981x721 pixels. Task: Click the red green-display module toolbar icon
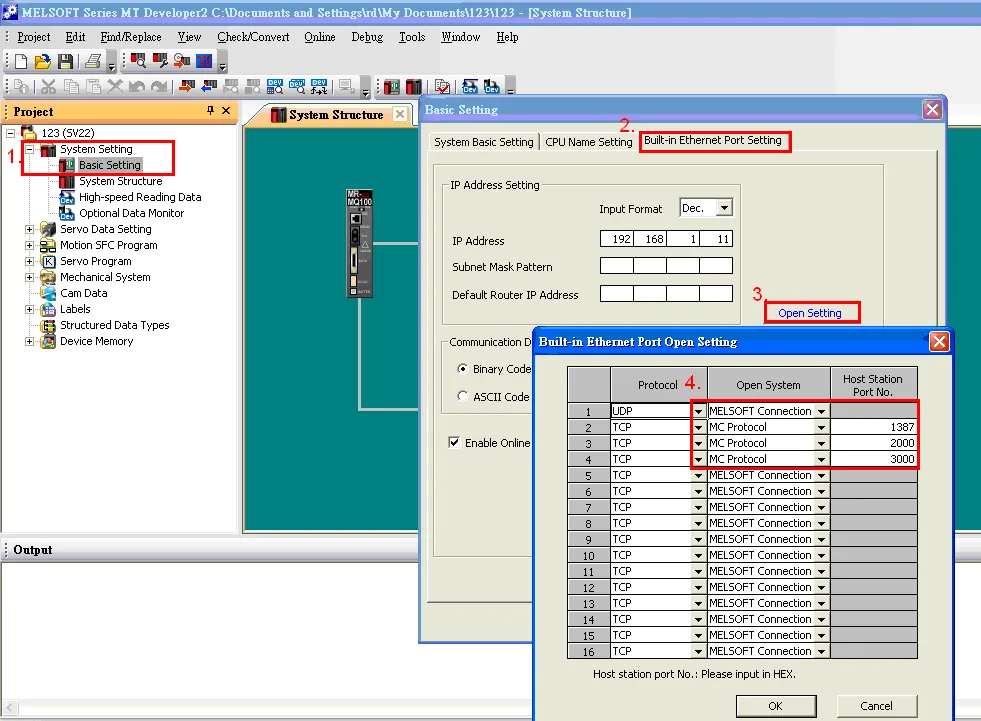(x=392, y=86)
